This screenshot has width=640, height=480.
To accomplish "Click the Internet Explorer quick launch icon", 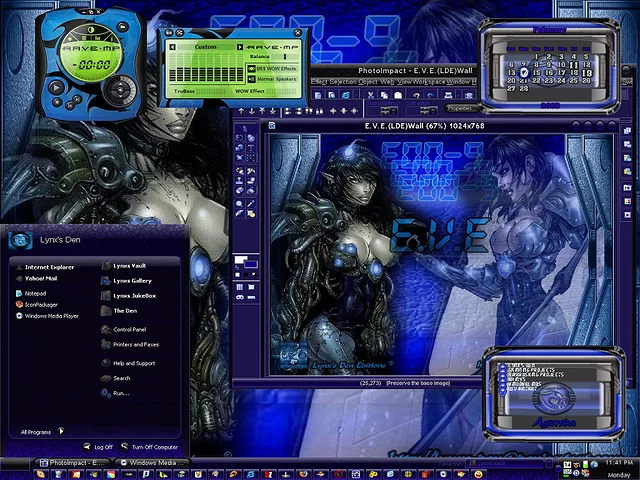I will [251, 474].
